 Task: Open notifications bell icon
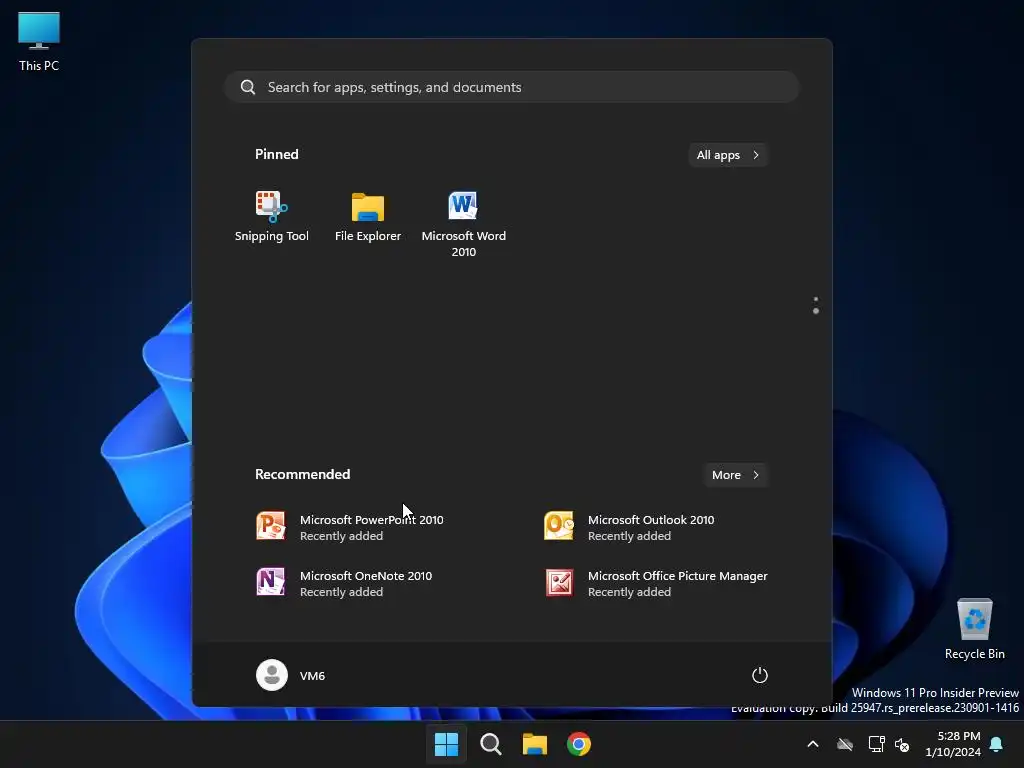997,744
